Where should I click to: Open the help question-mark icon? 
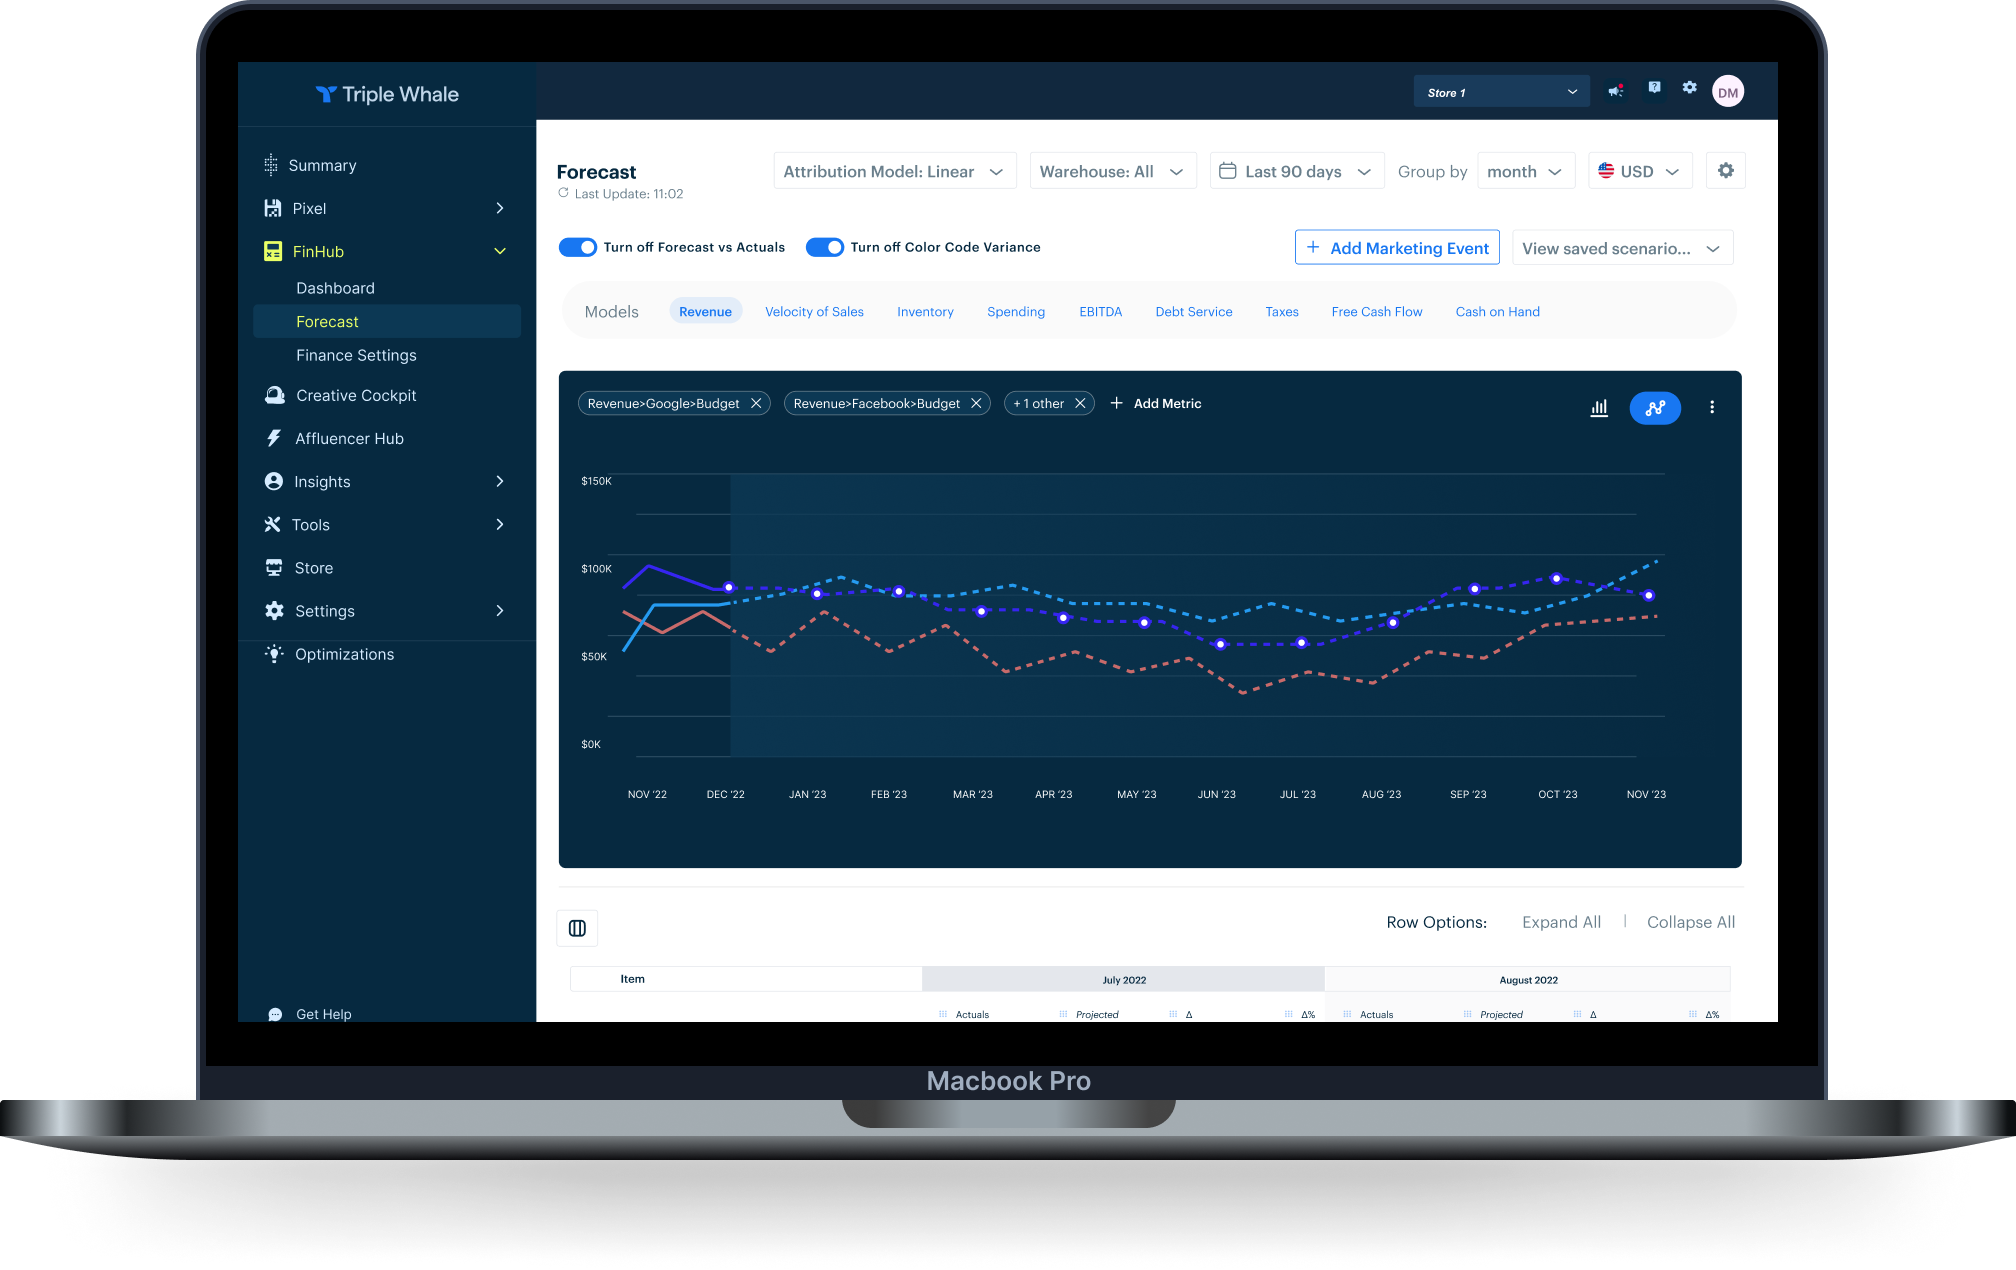pos(1654,88)
